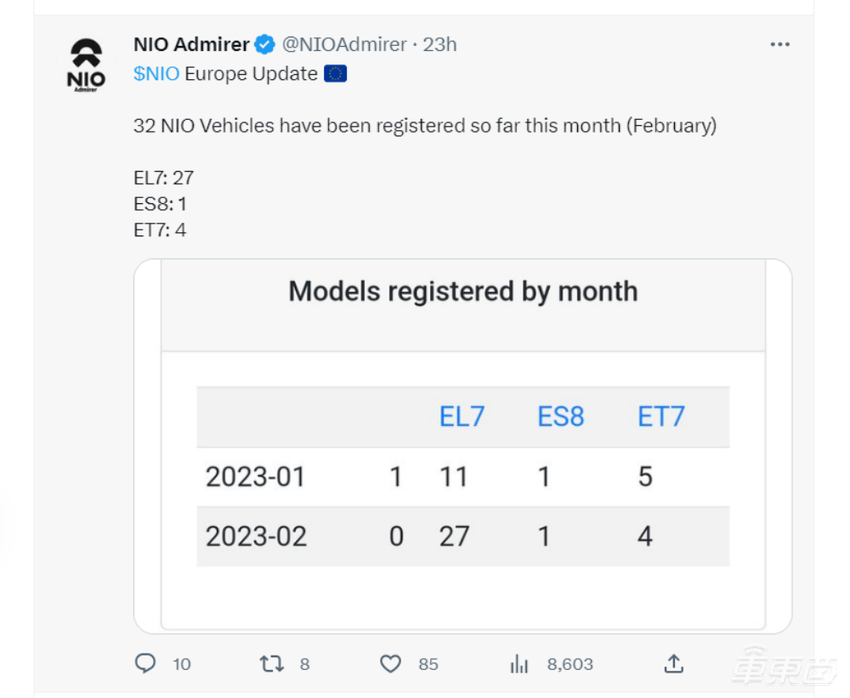Click the NIO Admirer display name
This screenshot has height=698, width=850.
tap(191, 44)
